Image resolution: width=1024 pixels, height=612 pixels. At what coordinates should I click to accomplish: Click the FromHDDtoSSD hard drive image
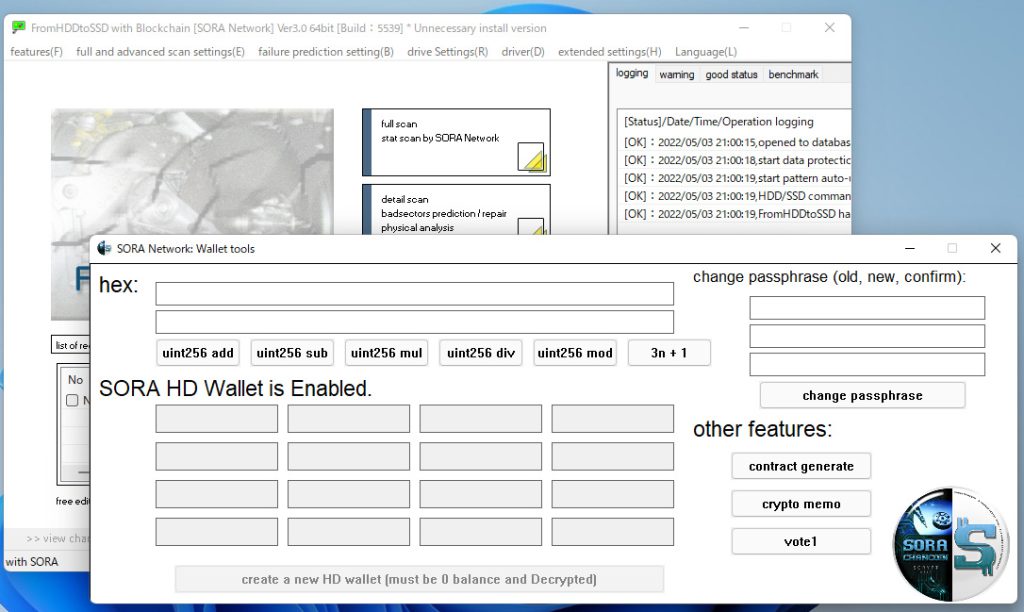coord(192,172)
